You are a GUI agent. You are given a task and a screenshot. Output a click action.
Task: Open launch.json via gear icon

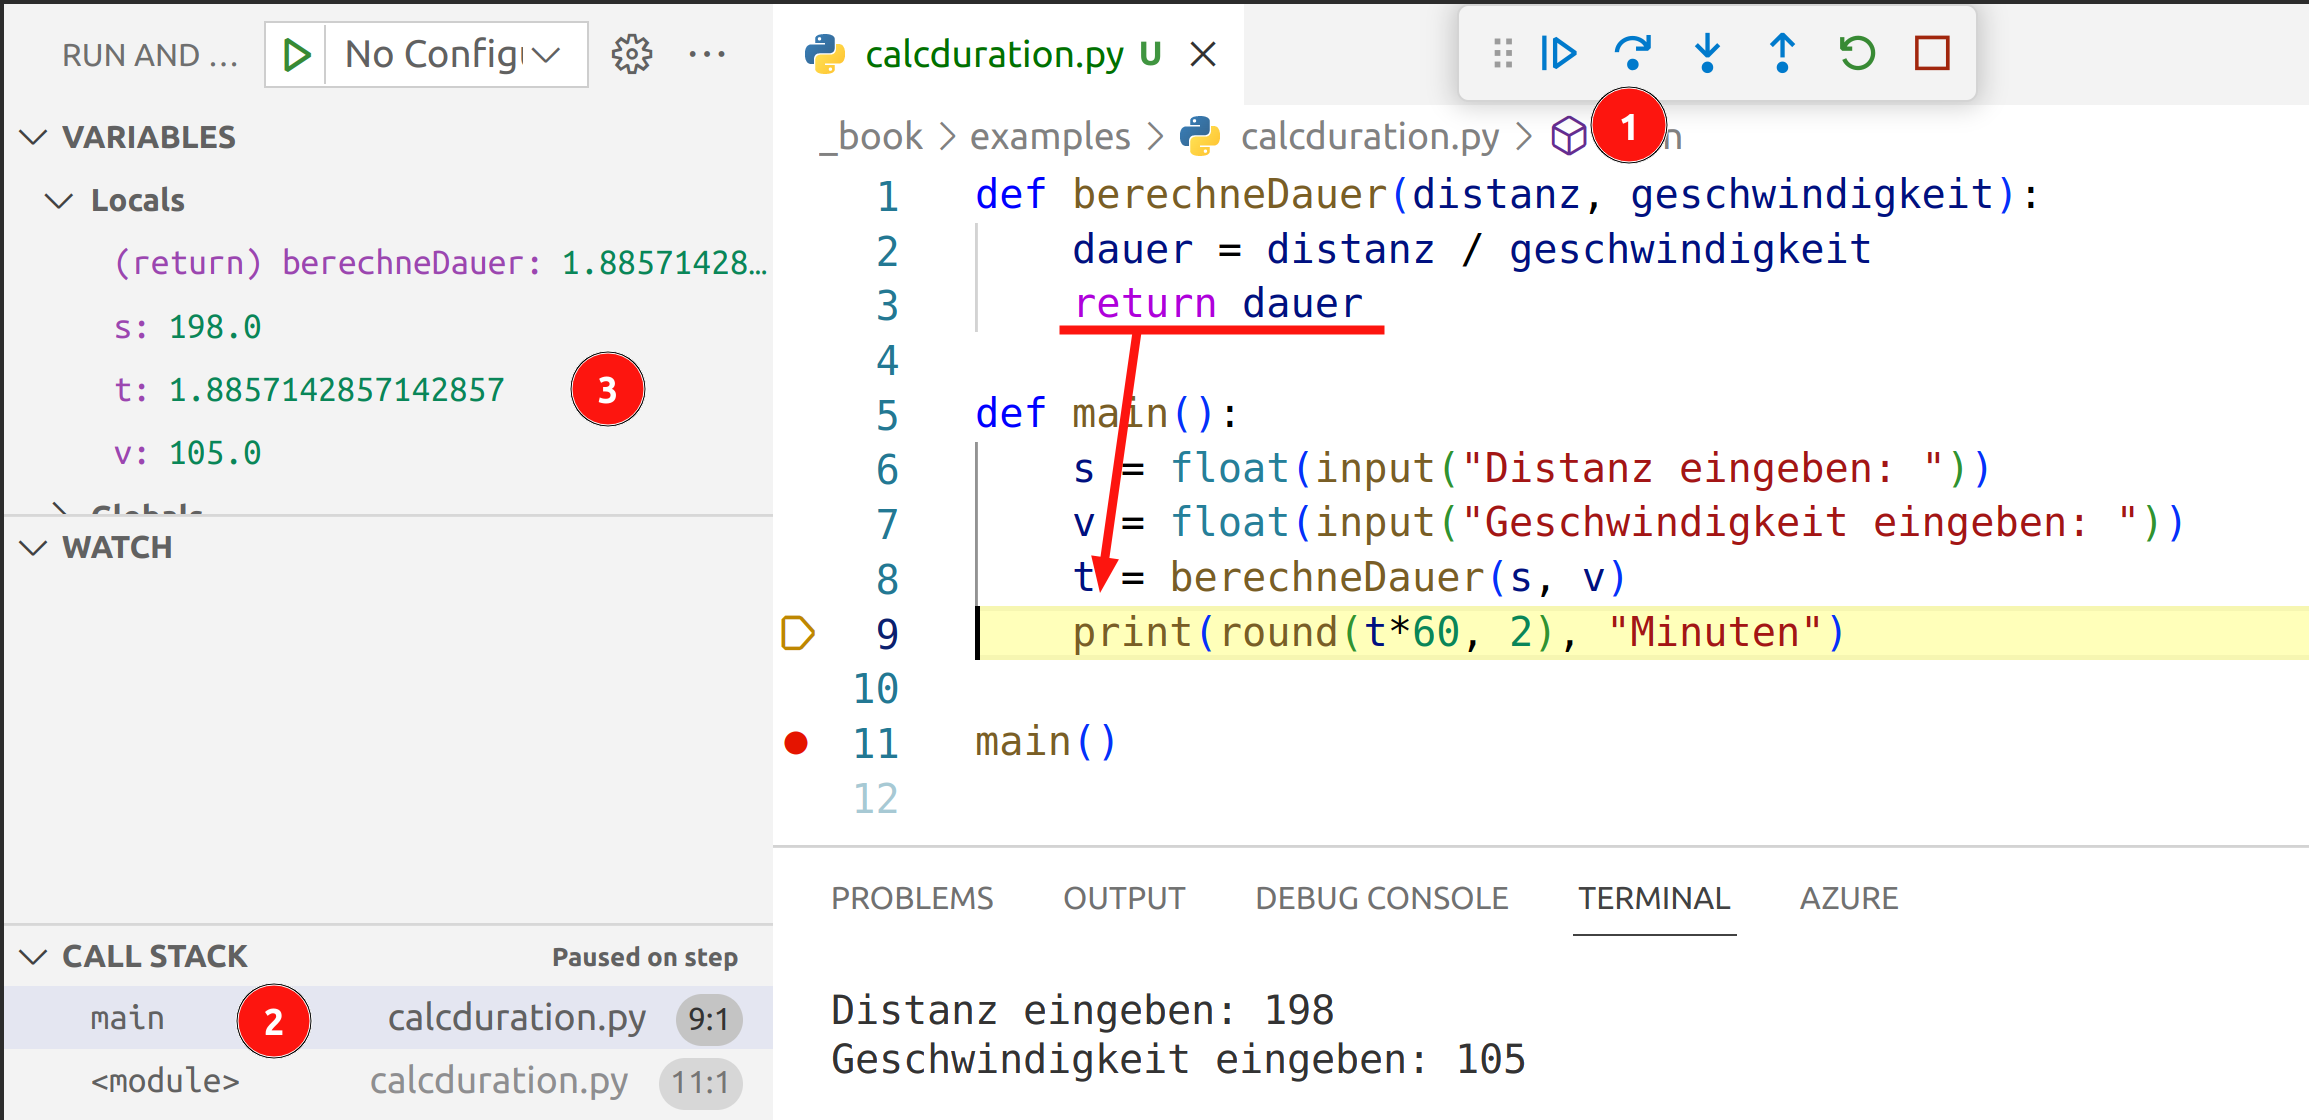[632, 55]
